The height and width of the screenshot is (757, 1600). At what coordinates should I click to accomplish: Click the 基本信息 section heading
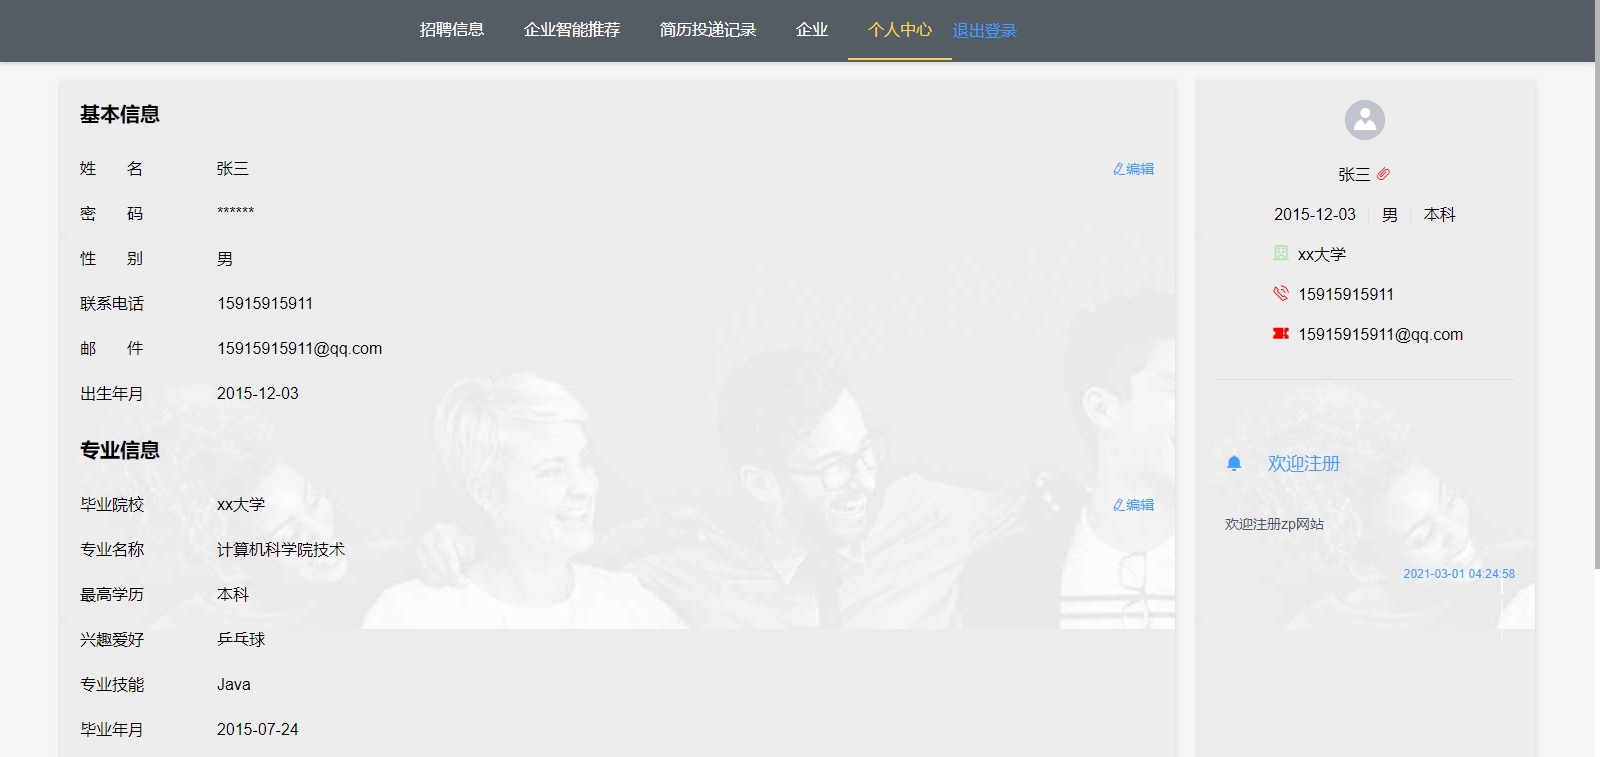(120, 115)
